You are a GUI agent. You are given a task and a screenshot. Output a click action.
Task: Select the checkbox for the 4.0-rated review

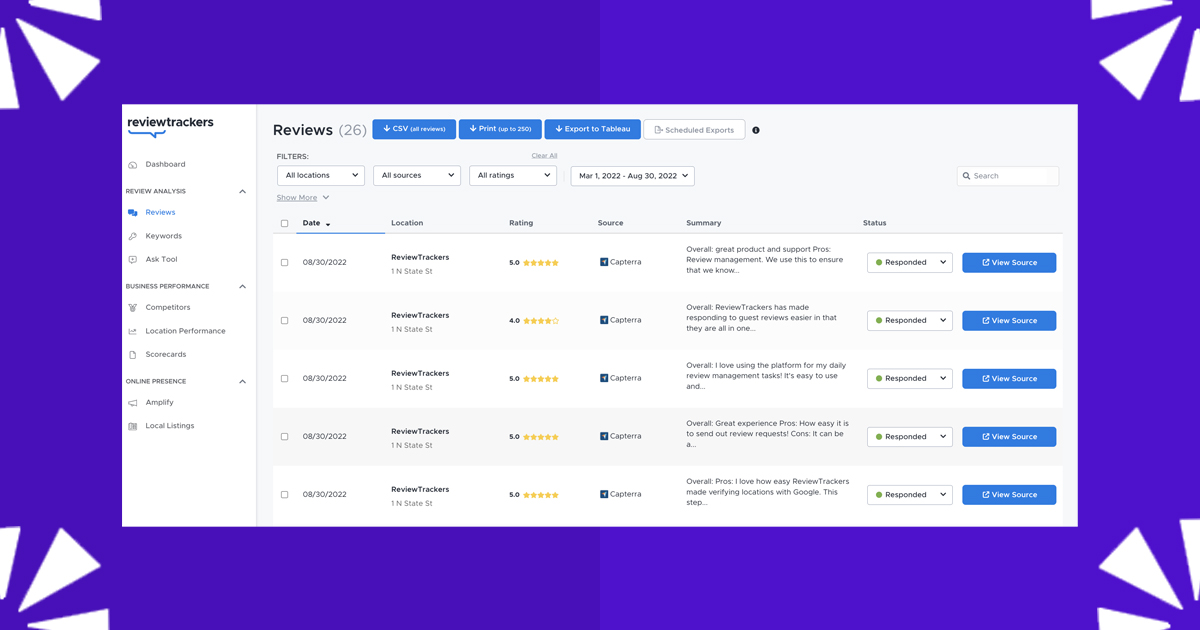[x=285, y=321]
